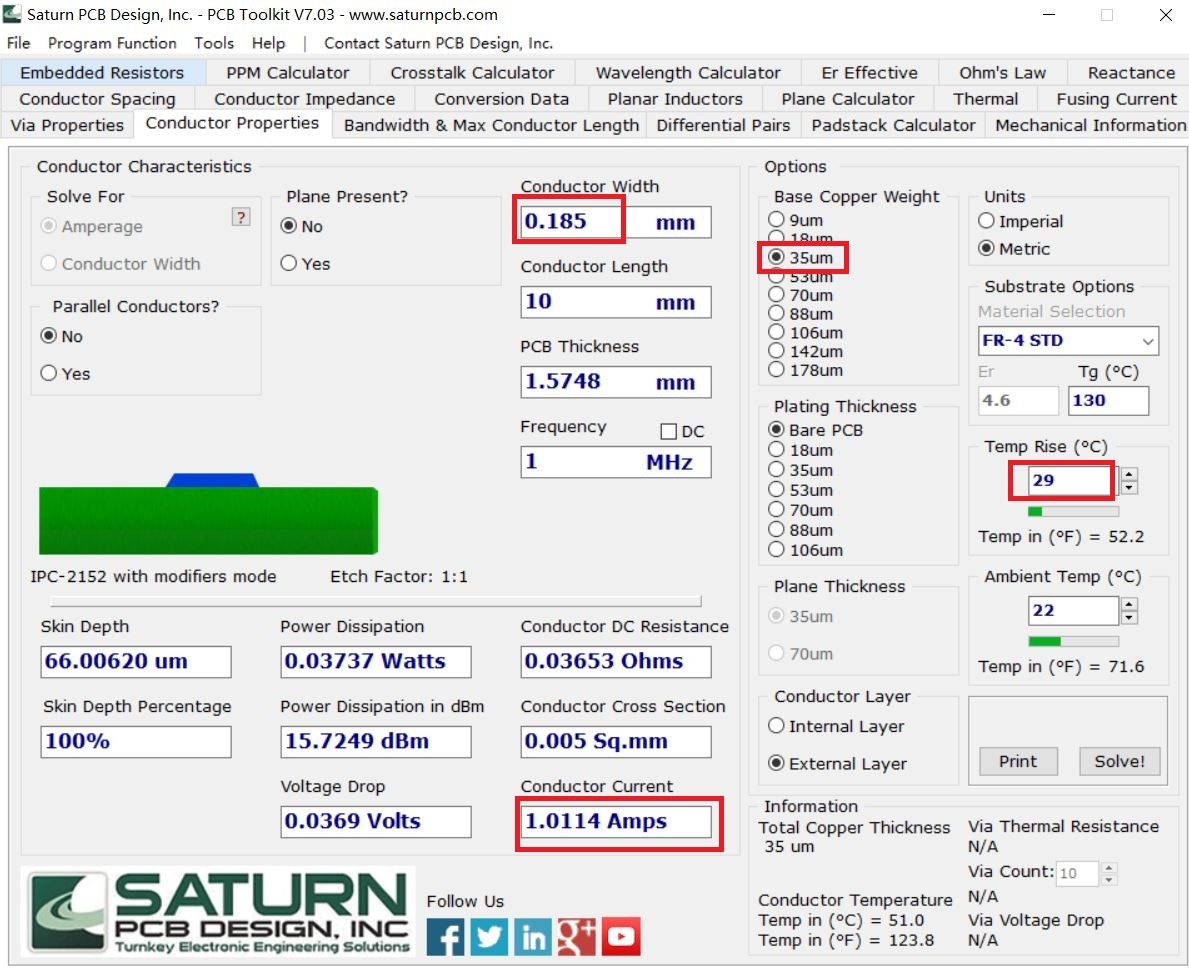
Task: Open the Google Plus icon link
Action: click(x=577, y=937)
